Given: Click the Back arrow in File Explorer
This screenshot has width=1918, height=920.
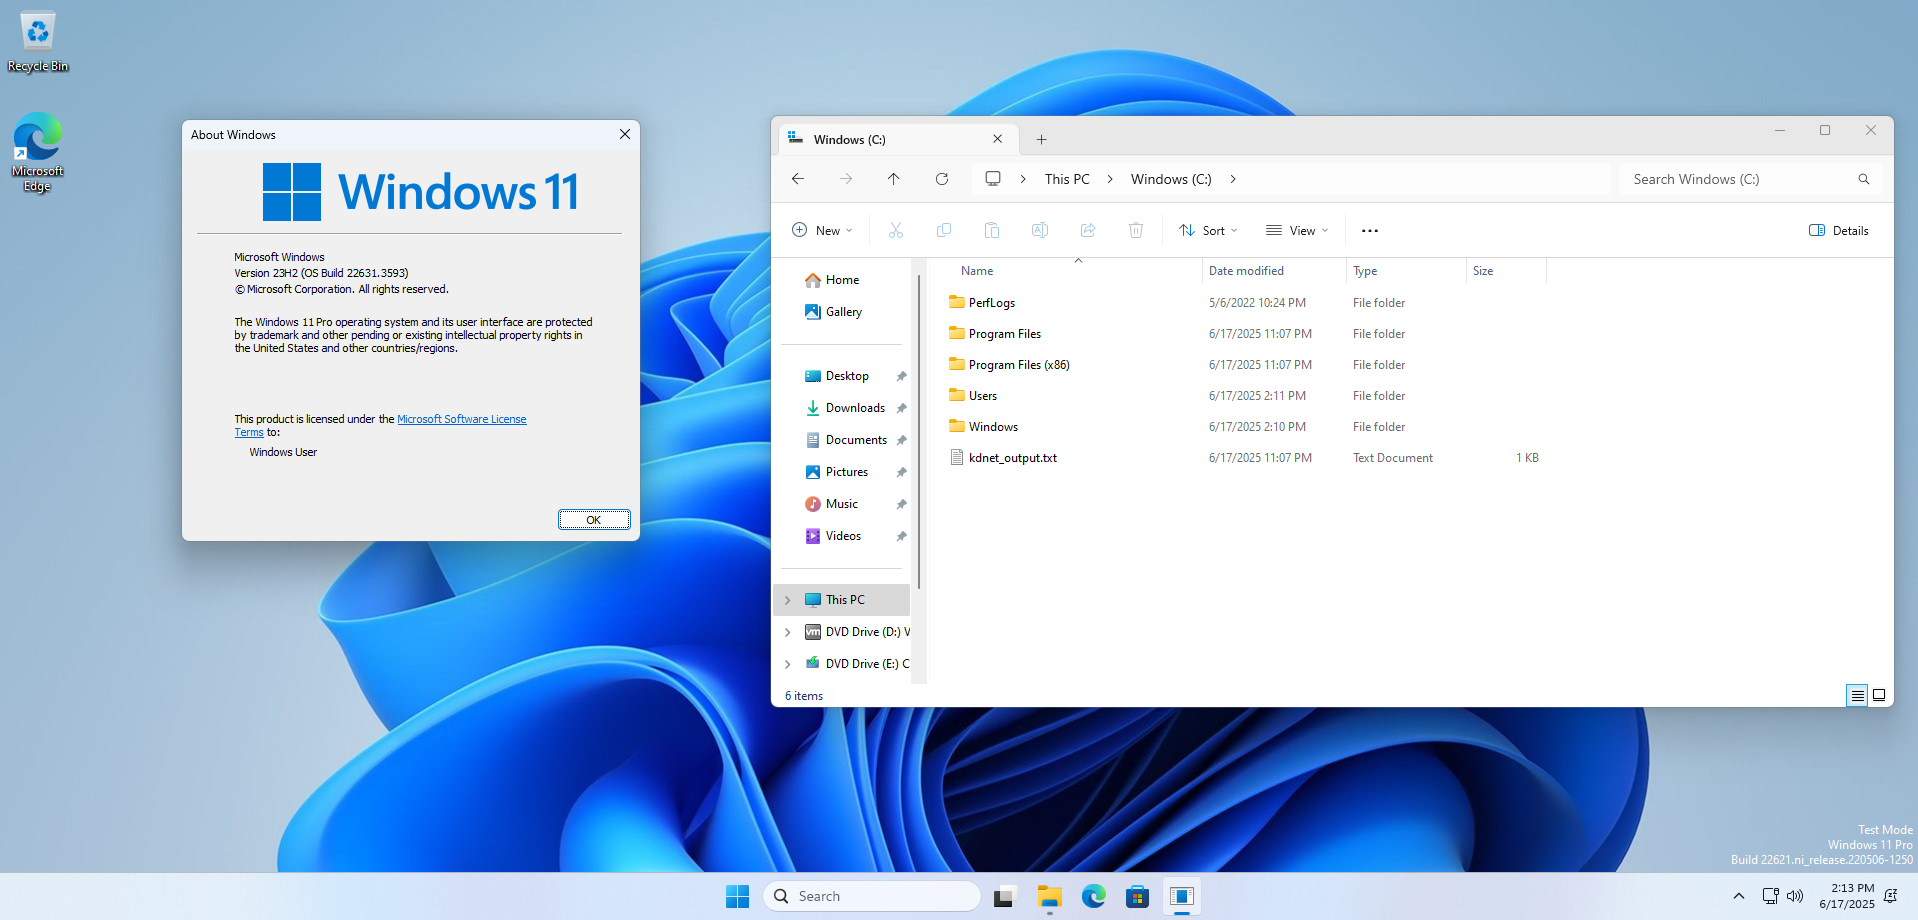Looking at the screenshot, I should [798, 179].
